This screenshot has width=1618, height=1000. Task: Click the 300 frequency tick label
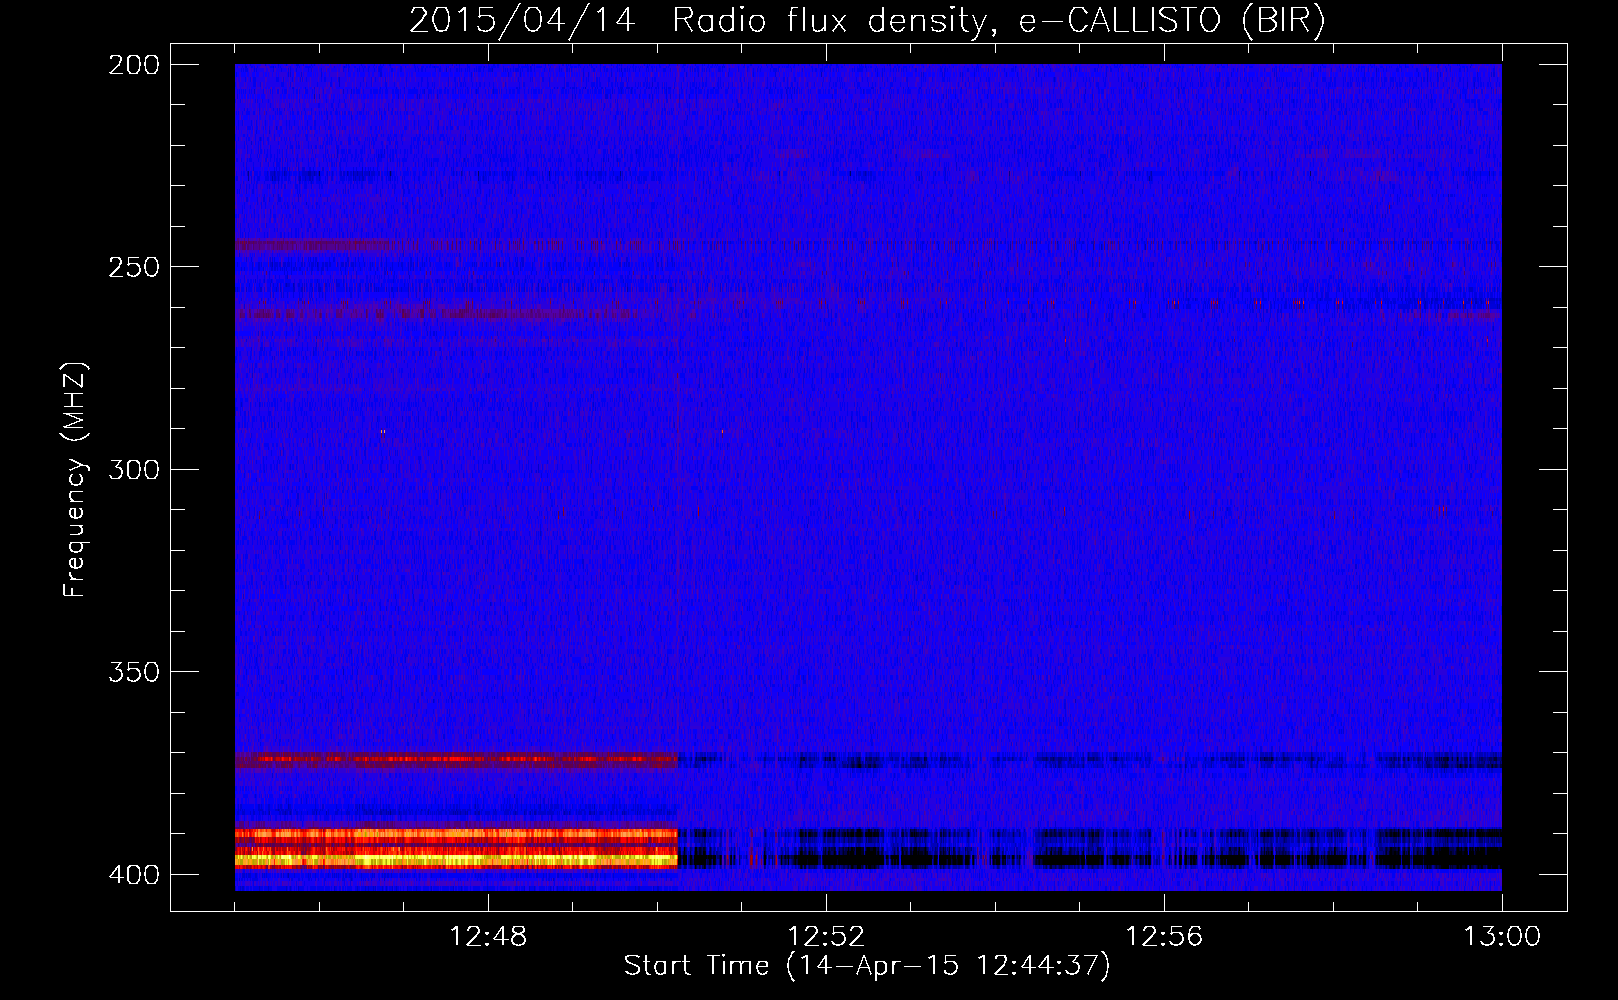(134, 469)
